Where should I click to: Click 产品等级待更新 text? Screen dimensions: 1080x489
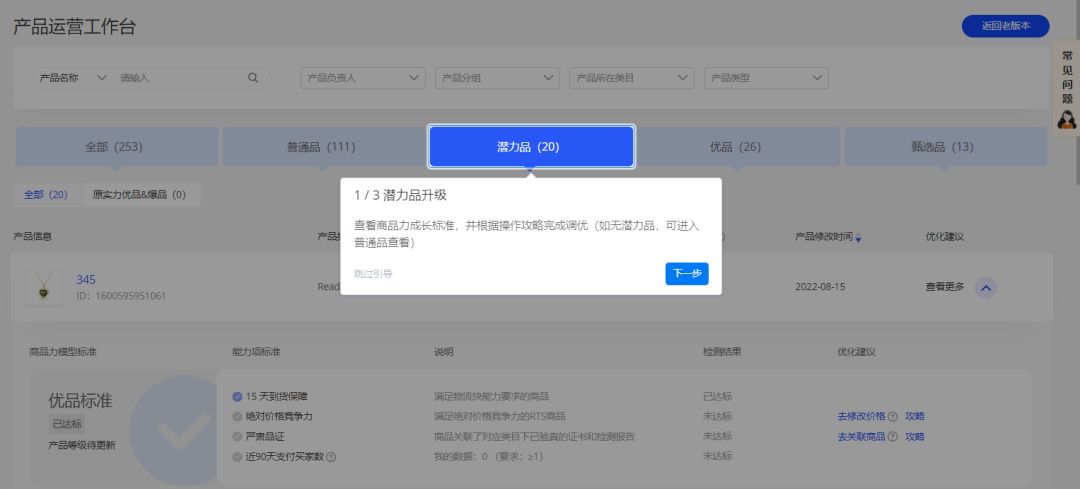(x=82, y=445)
